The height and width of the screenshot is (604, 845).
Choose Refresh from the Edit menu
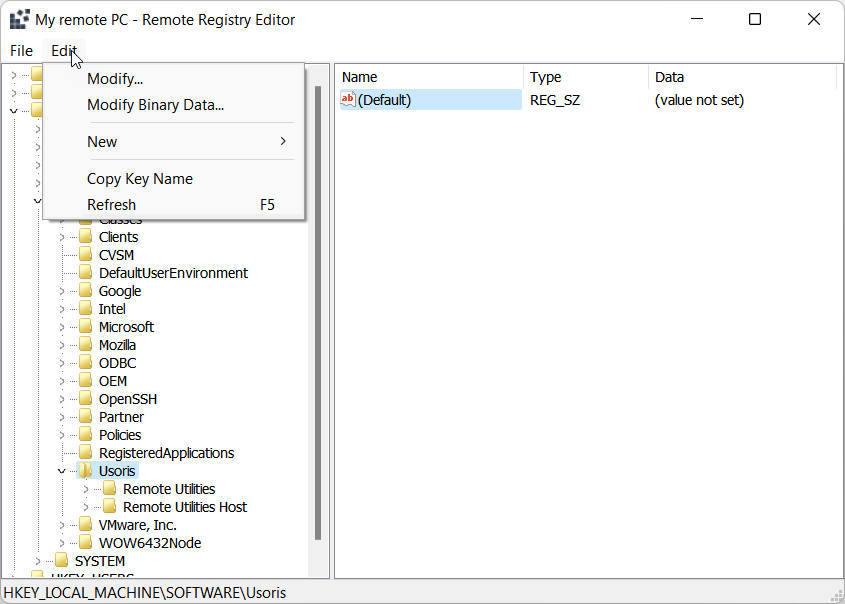pos(174,205)
